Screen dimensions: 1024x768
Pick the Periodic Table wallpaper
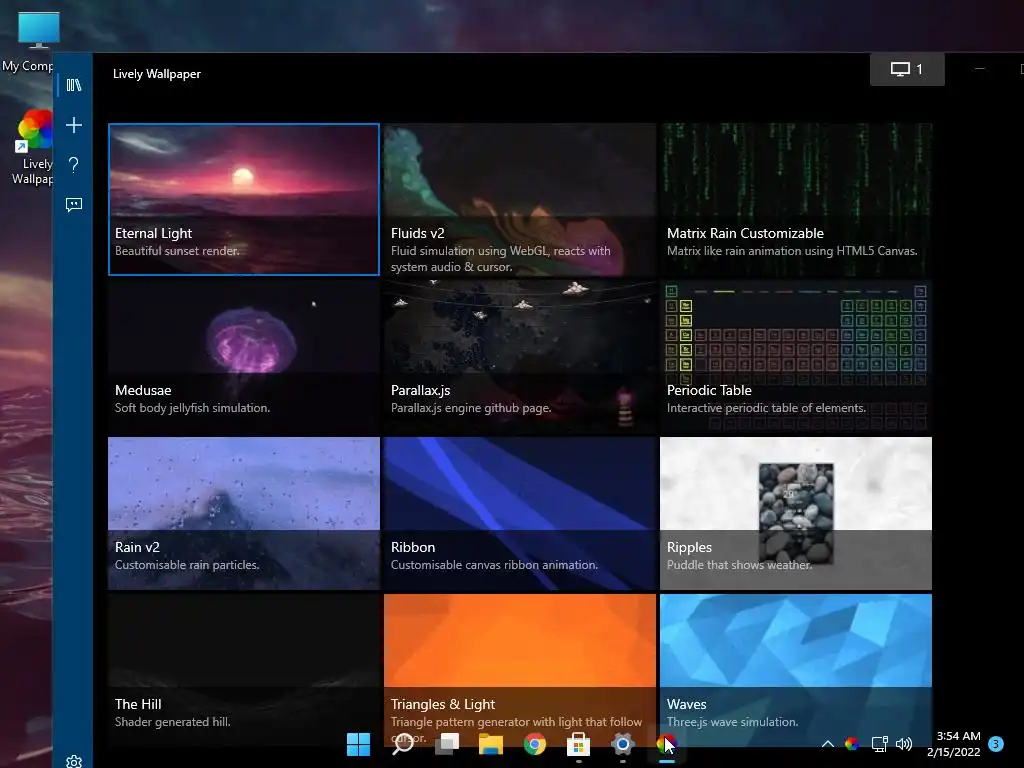[796, 357]
